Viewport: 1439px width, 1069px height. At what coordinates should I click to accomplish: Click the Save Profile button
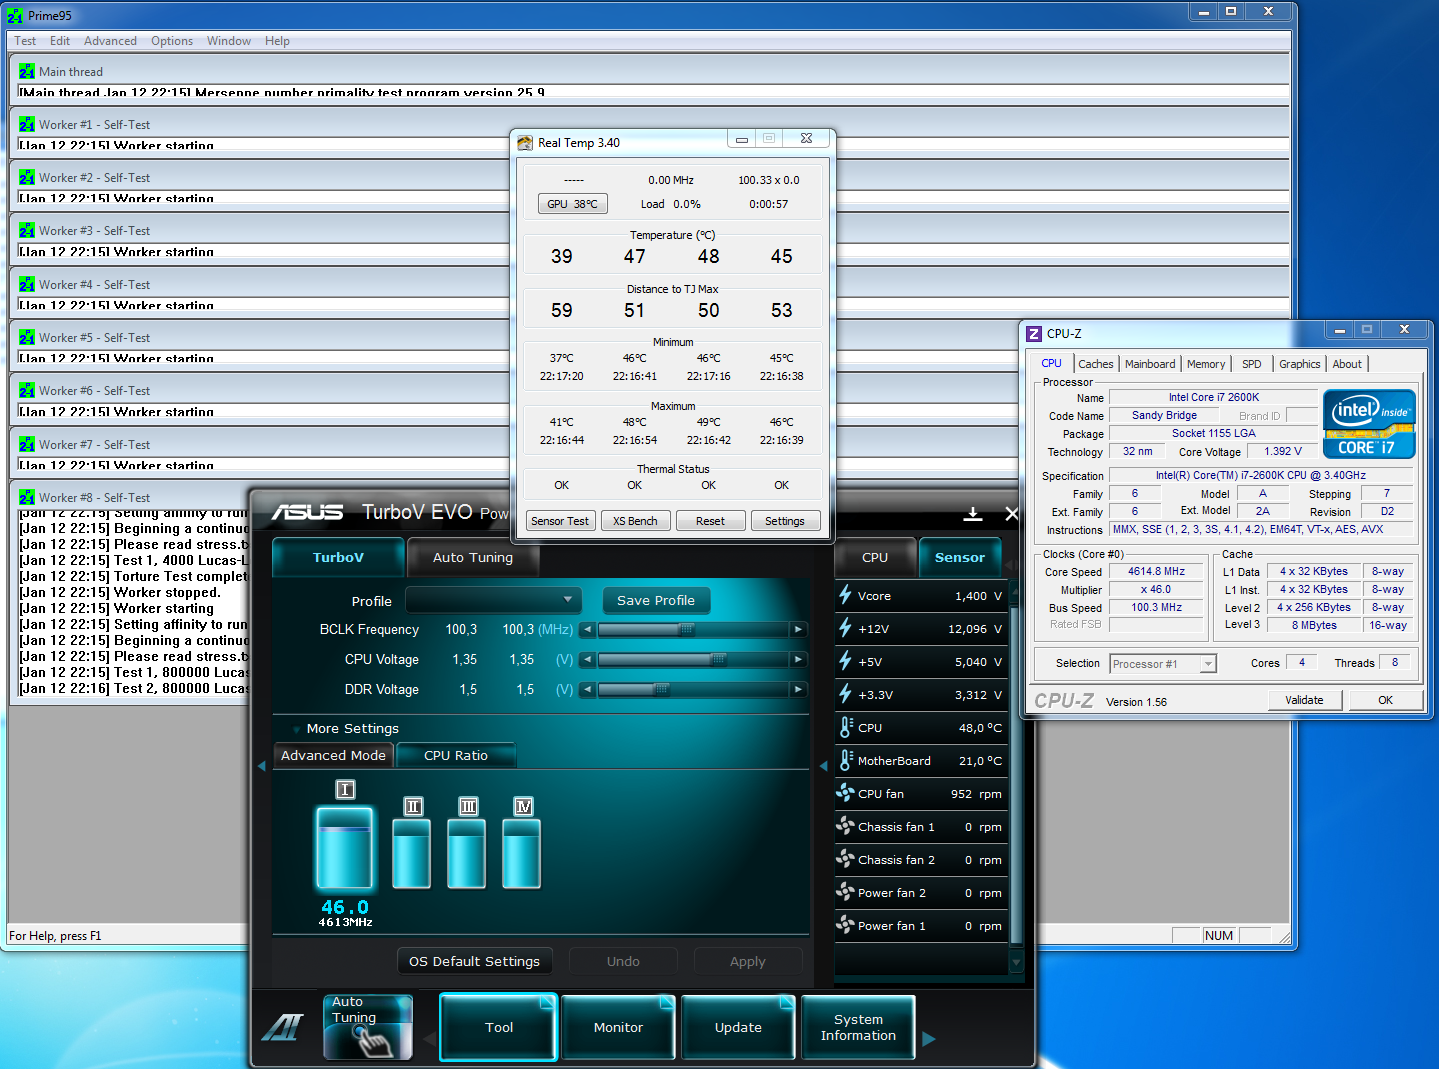click(656, 601)
